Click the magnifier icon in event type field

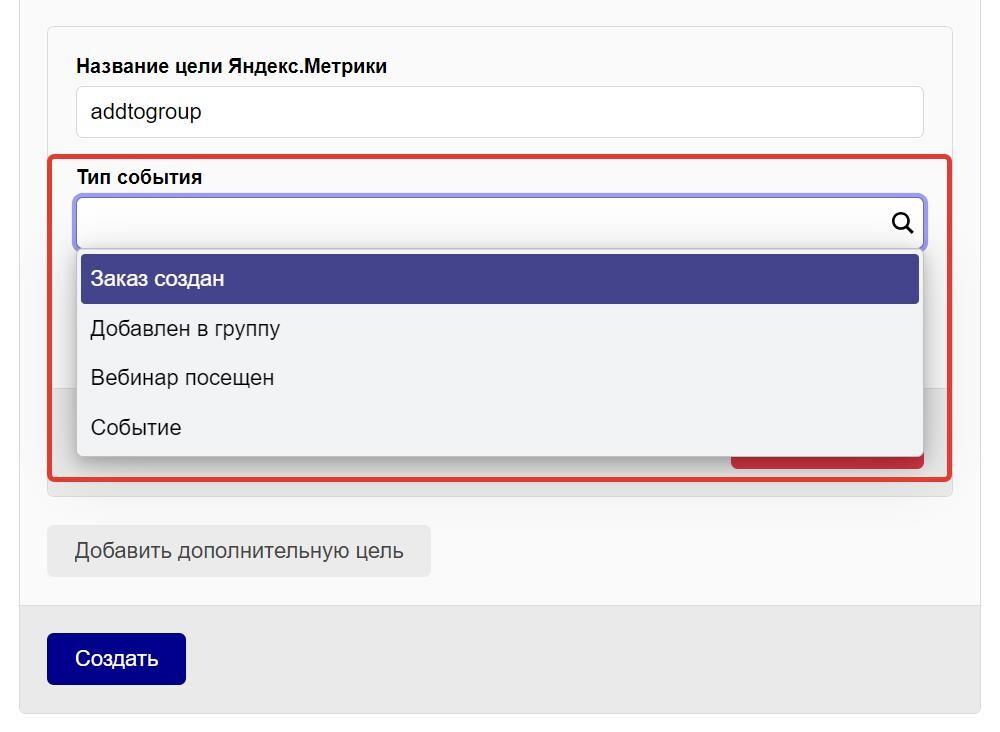coord(902,223)
